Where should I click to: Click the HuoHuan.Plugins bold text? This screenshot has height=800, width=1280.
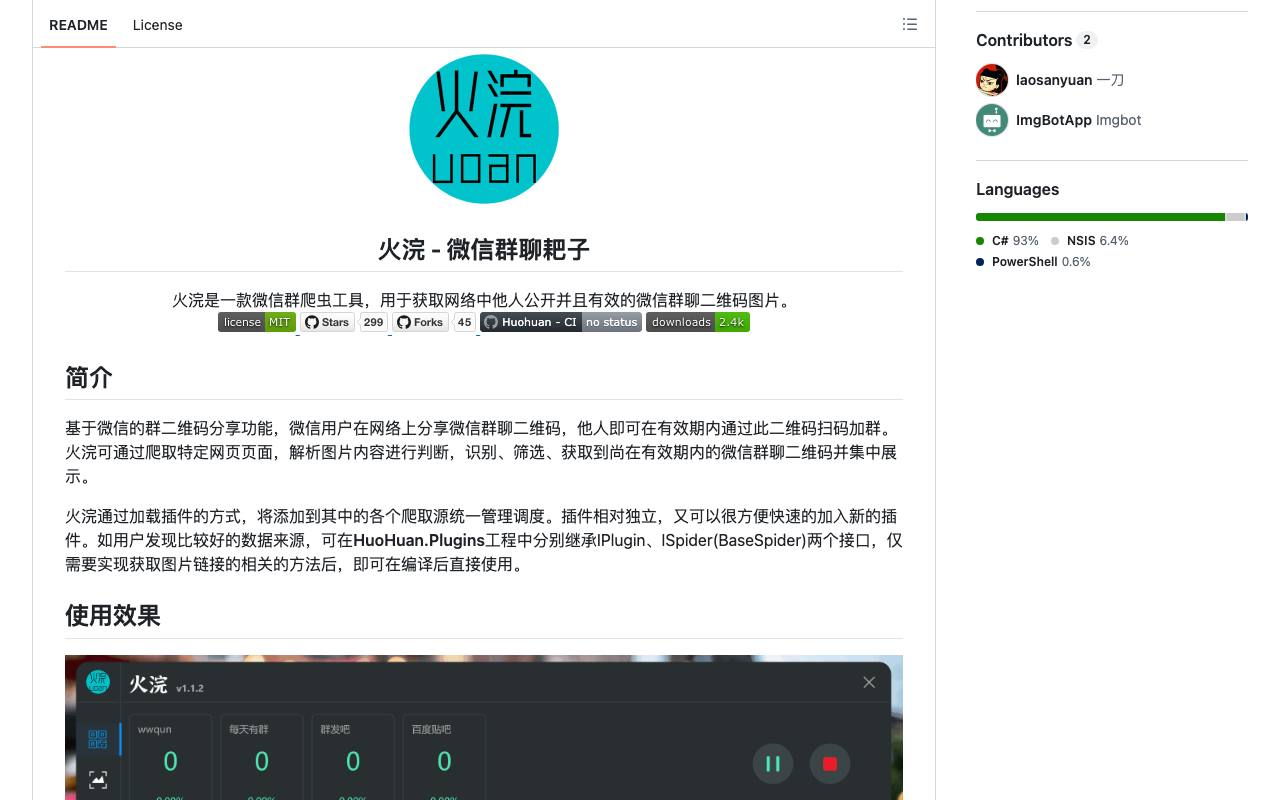419,540
